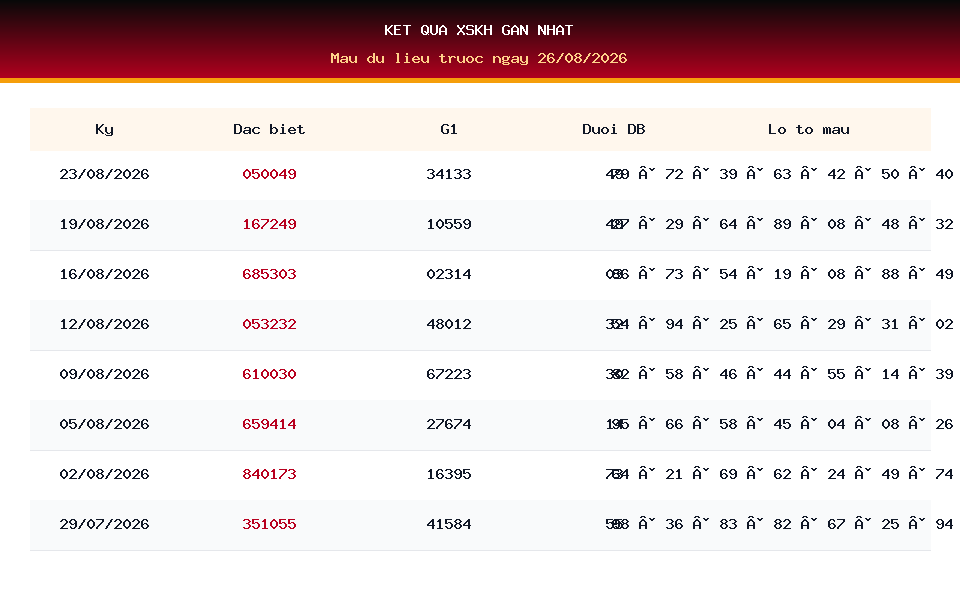Select the 23/08/2026 draw date
The width and height of the screenshot is (960, 590).
[104, 174]
